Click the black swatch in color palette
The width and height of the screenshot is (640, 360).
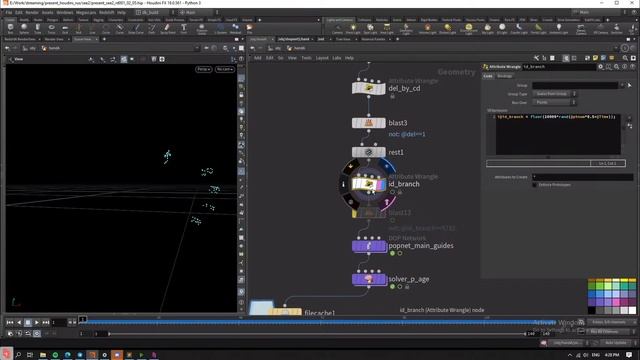pyautogui.click(x=591, y=311)
